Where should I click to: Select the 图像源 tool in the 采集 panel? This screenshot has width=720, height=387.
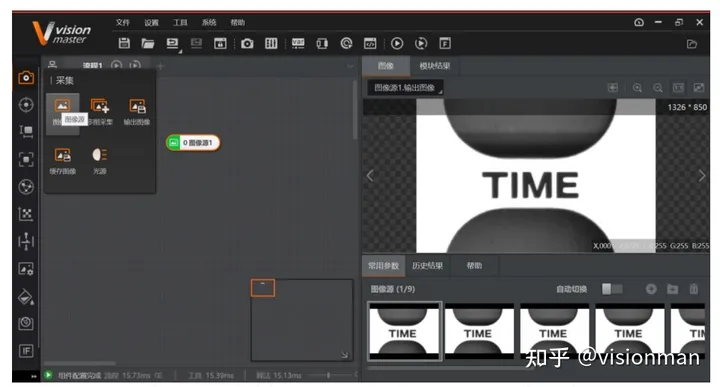(62, 112)
